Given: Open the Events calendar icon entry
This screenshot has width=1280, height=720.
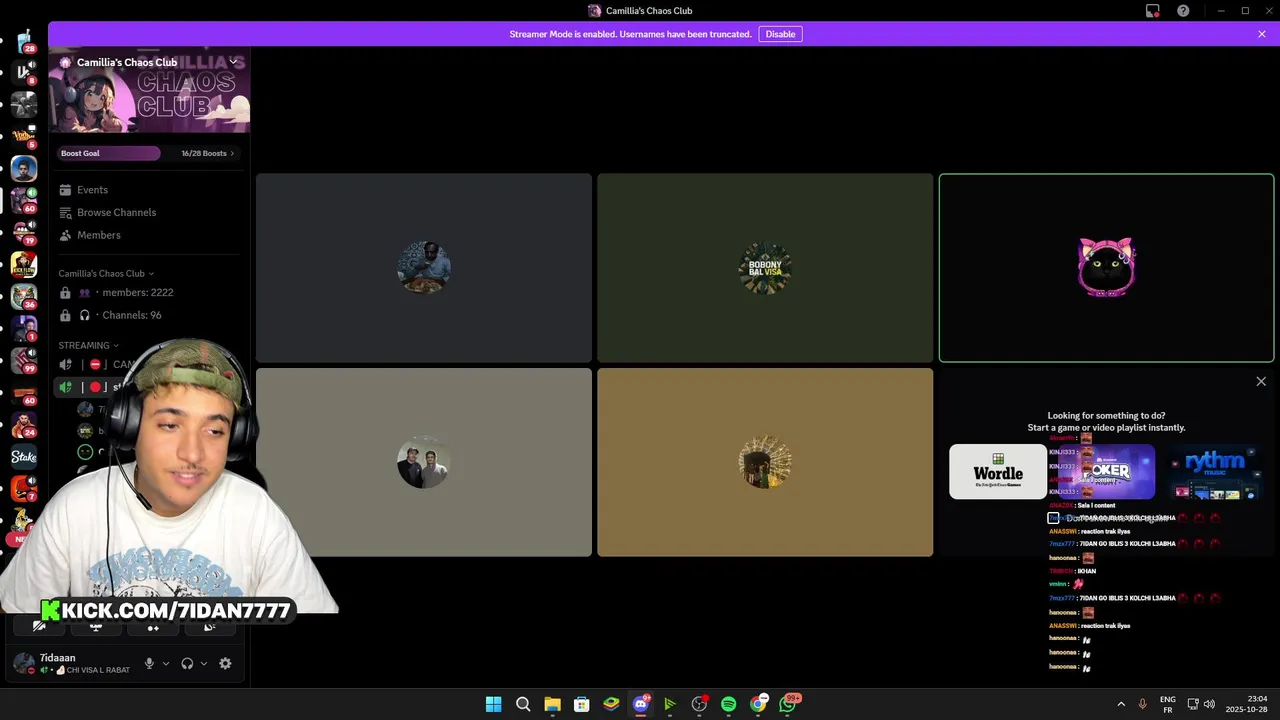Looking at the screenshot, I should (65, 190).
